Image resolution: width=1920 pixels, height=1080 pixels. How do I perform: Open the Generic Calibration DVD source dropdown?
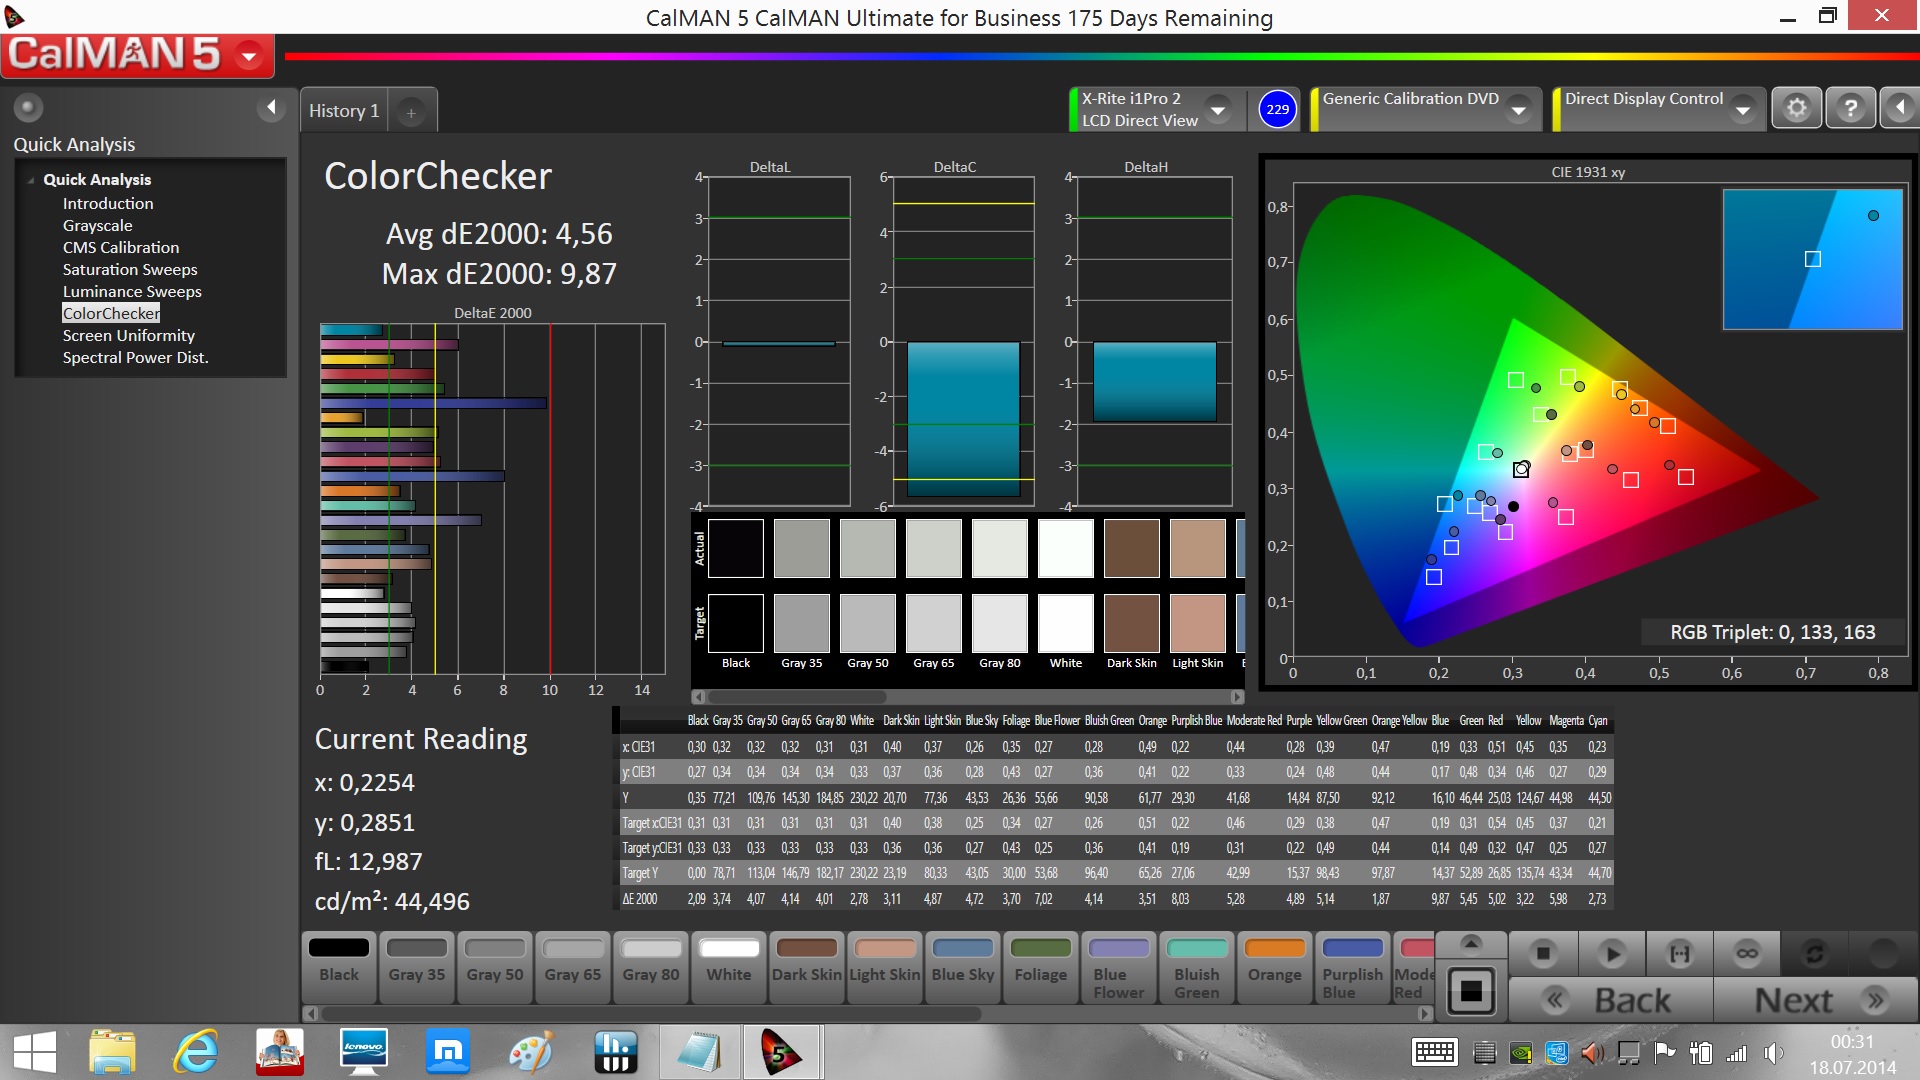tap(1518, 109)
